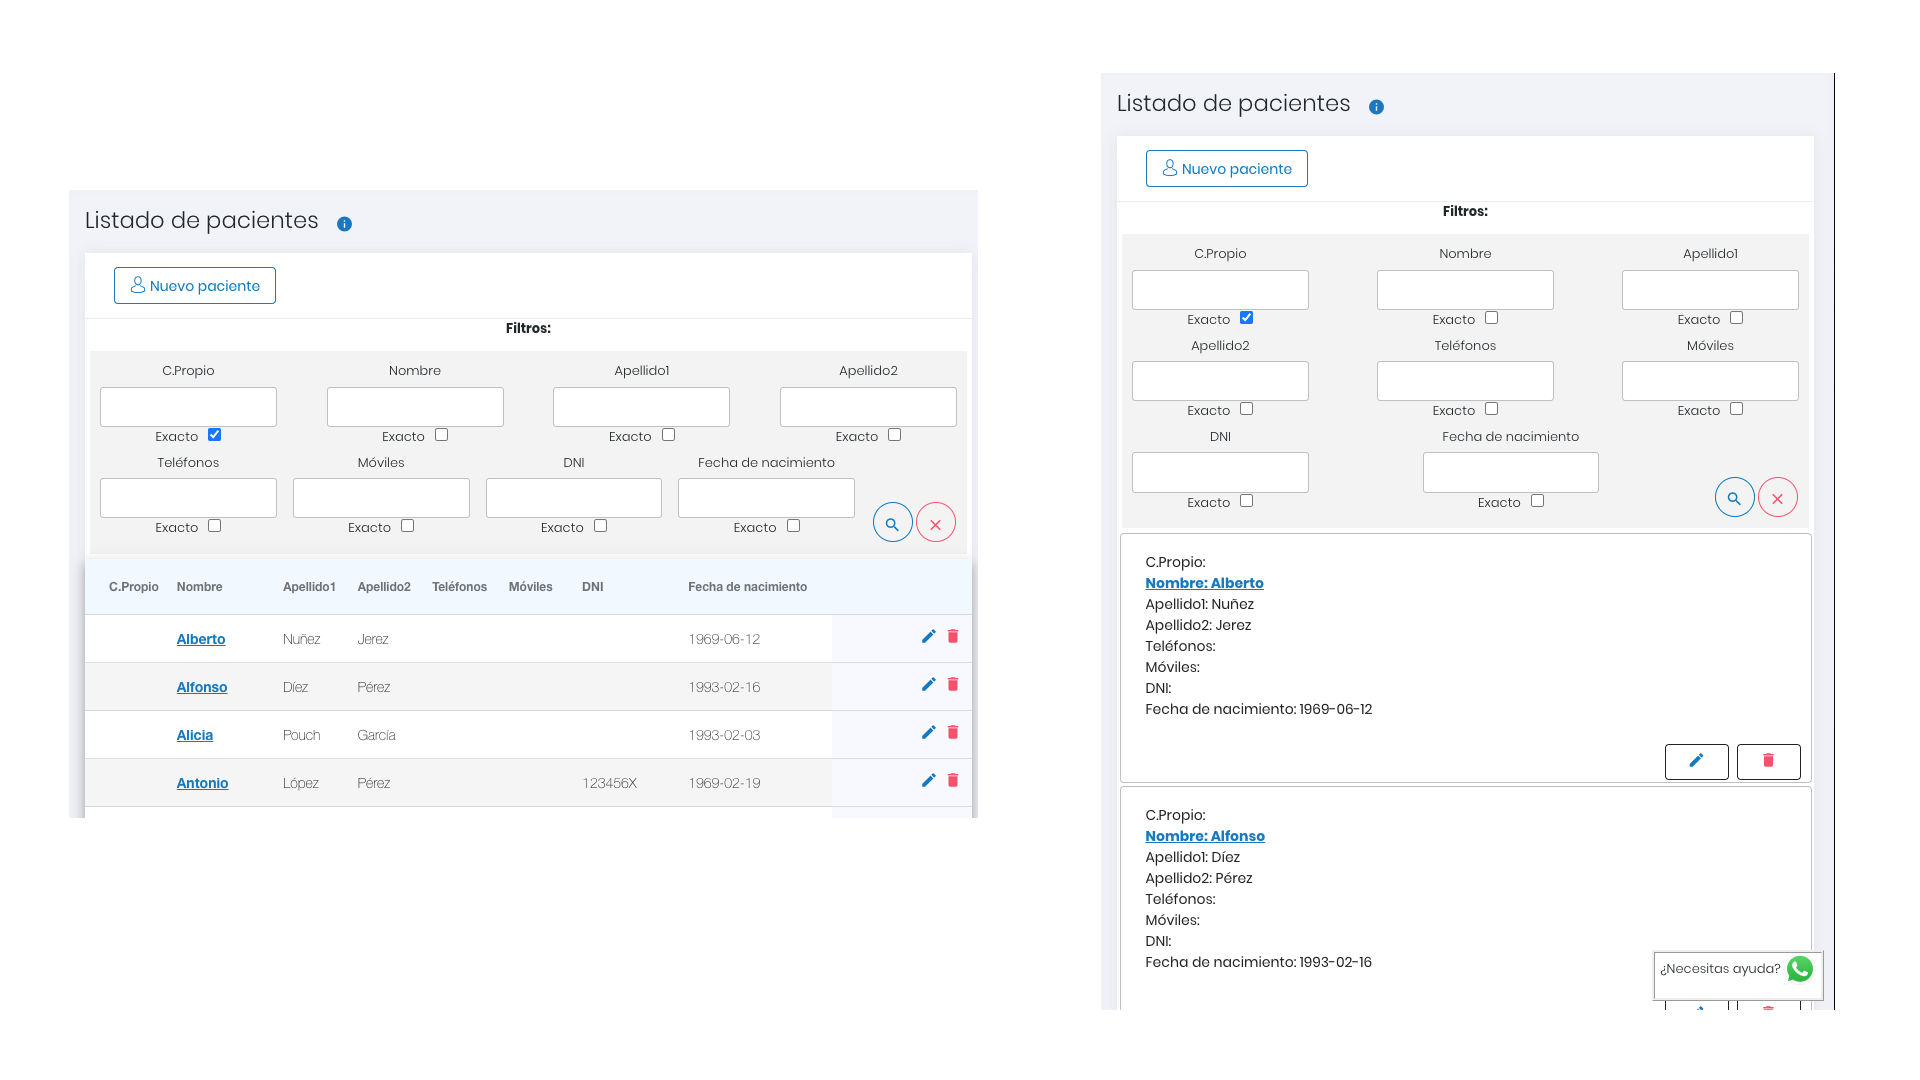1920x1080 pixels.
Task: Open the info tooltip next to Listado de pacientes
Action: pos(344,223)
